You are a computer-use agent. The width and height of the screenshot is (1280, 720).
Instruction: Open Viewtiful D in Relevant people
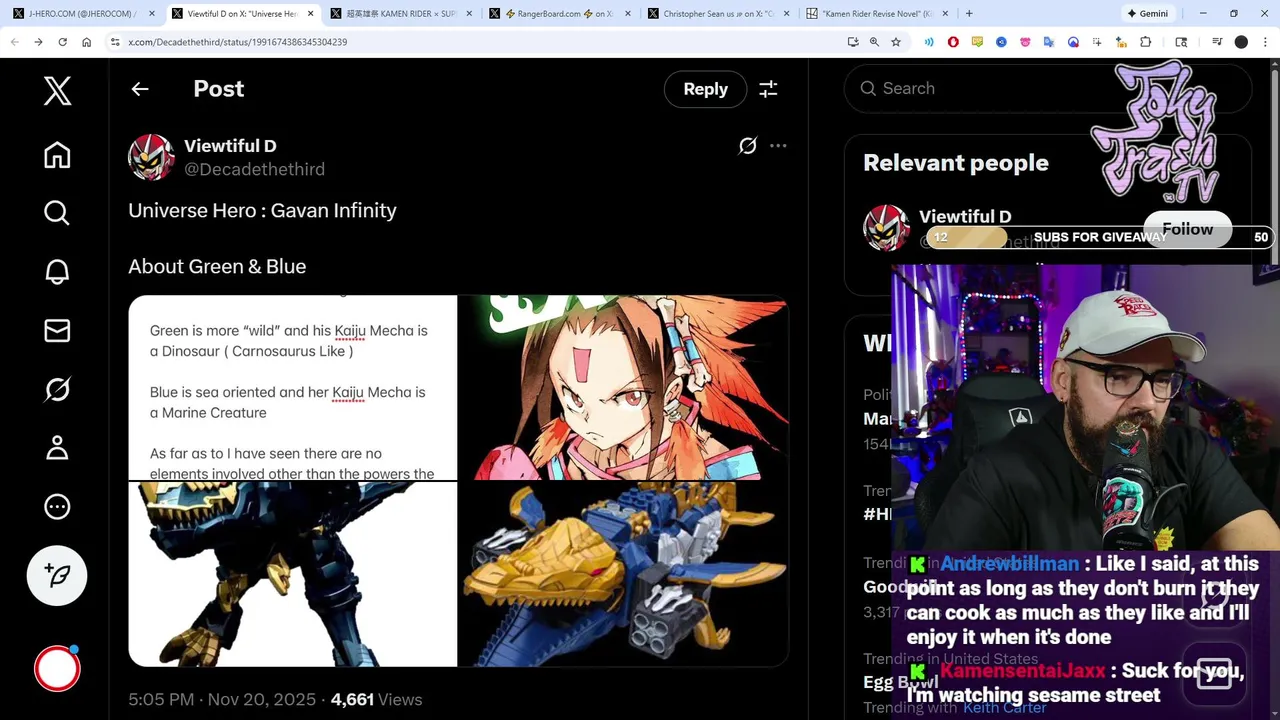point(965,217)
